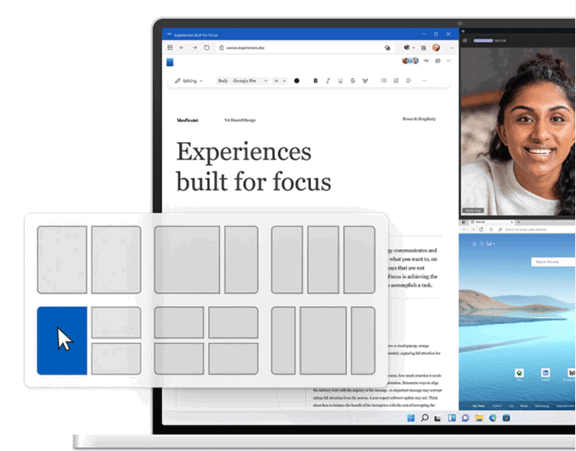This screenshot has height=451, width=576.
Task: Open the browser profile avatar
Action: [436, 47]
